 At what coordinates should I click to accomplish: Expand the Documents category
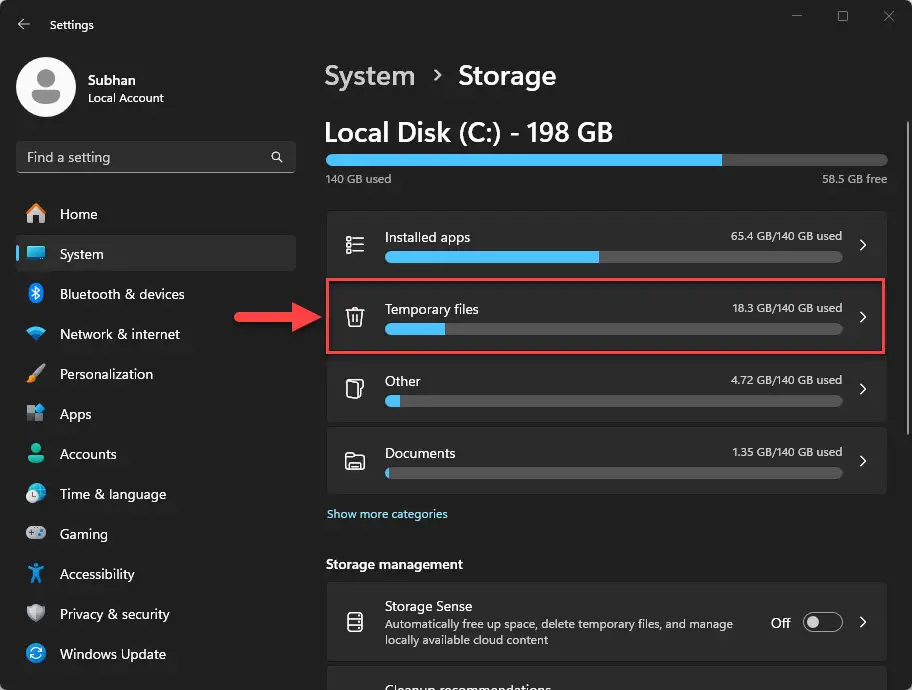point(862,460)
